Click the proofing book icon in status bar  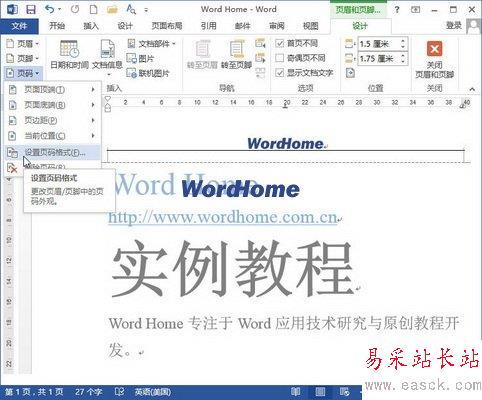tap(119, 392)
